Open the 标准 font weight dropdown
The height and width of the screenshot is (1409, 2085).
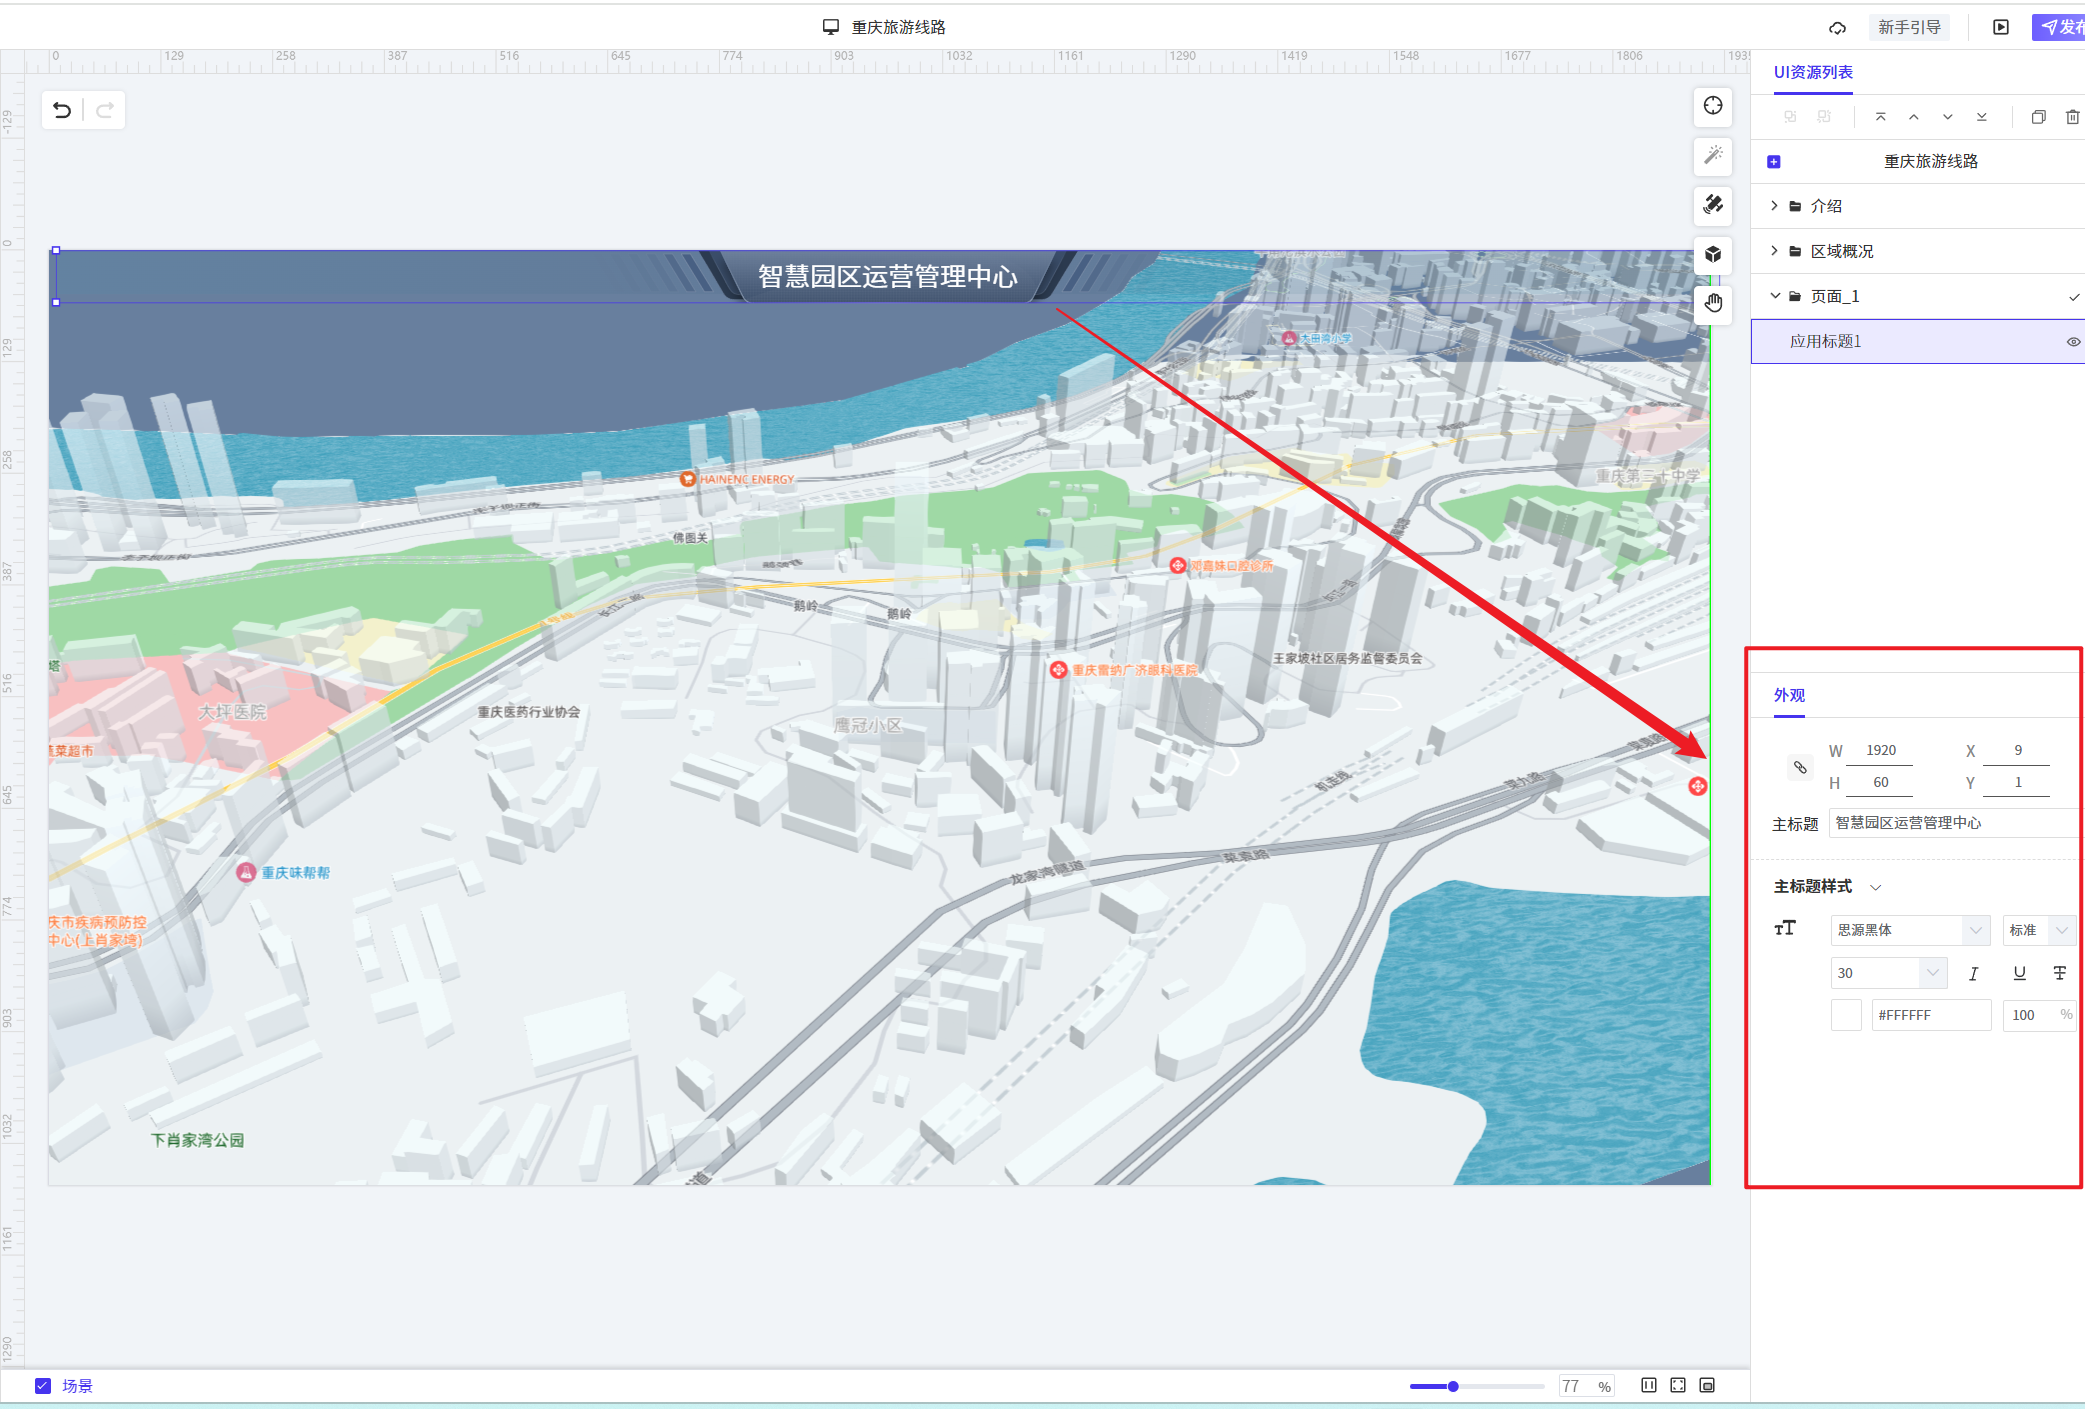(2039, 930)
